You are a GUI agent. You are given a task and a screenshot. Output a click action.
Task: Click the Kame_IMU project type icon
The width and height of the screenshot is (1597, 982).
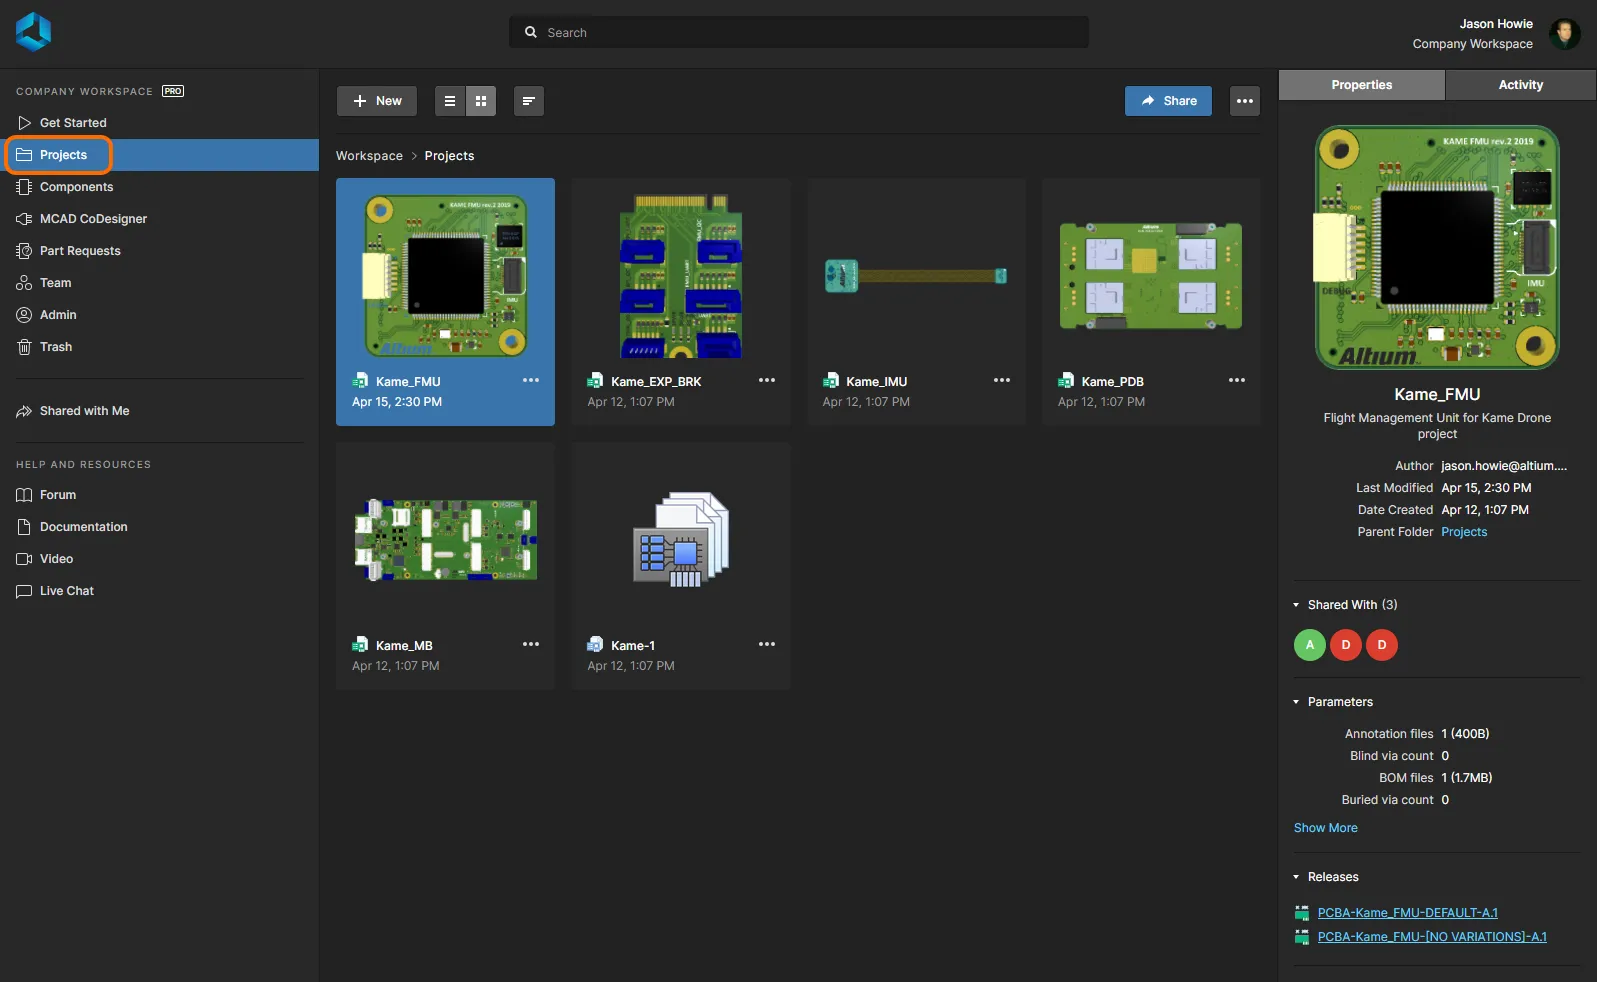click(830, 381)
